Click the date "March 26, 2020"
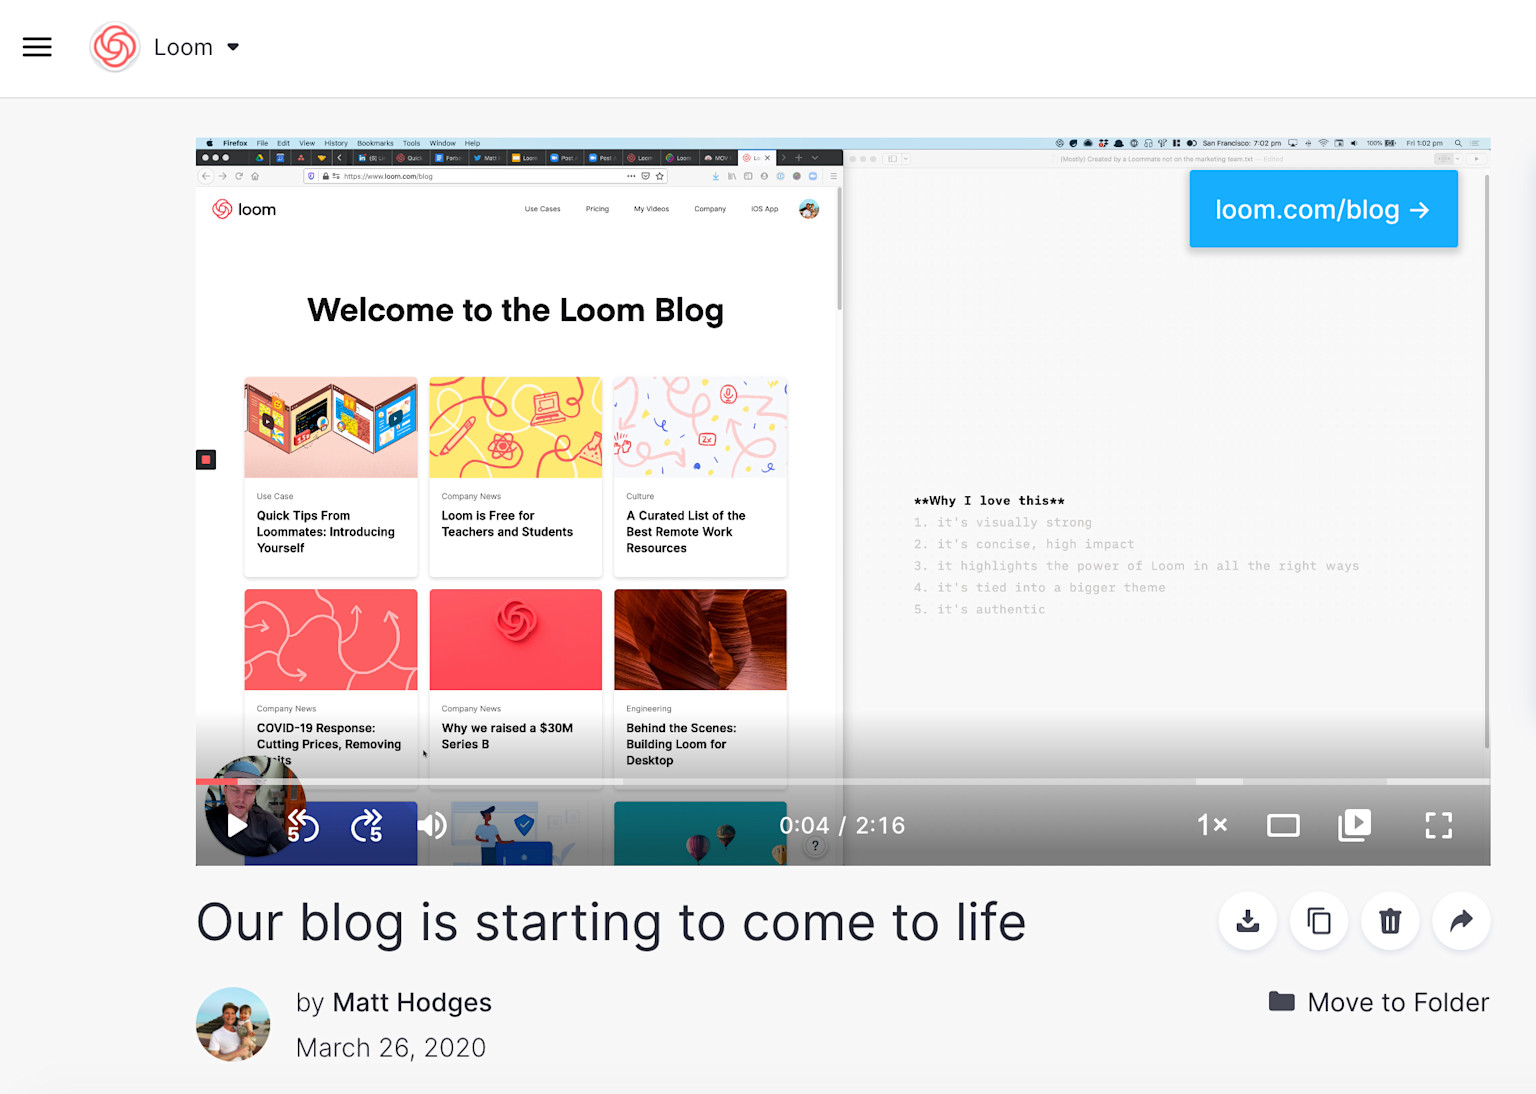1536x1094 pixels. tap(391, 1048)
